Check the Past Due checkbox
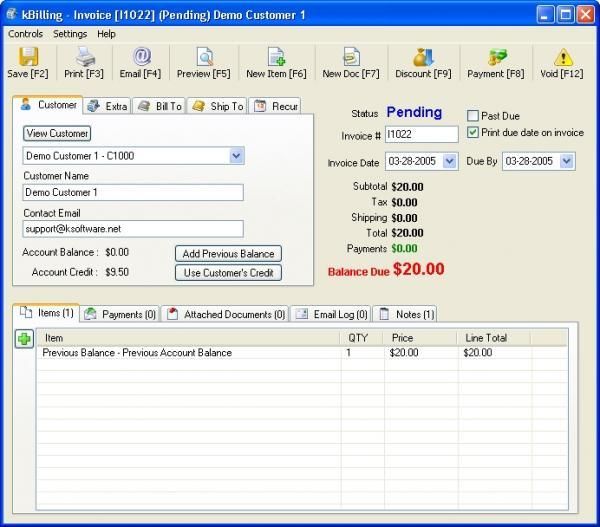 473,116
